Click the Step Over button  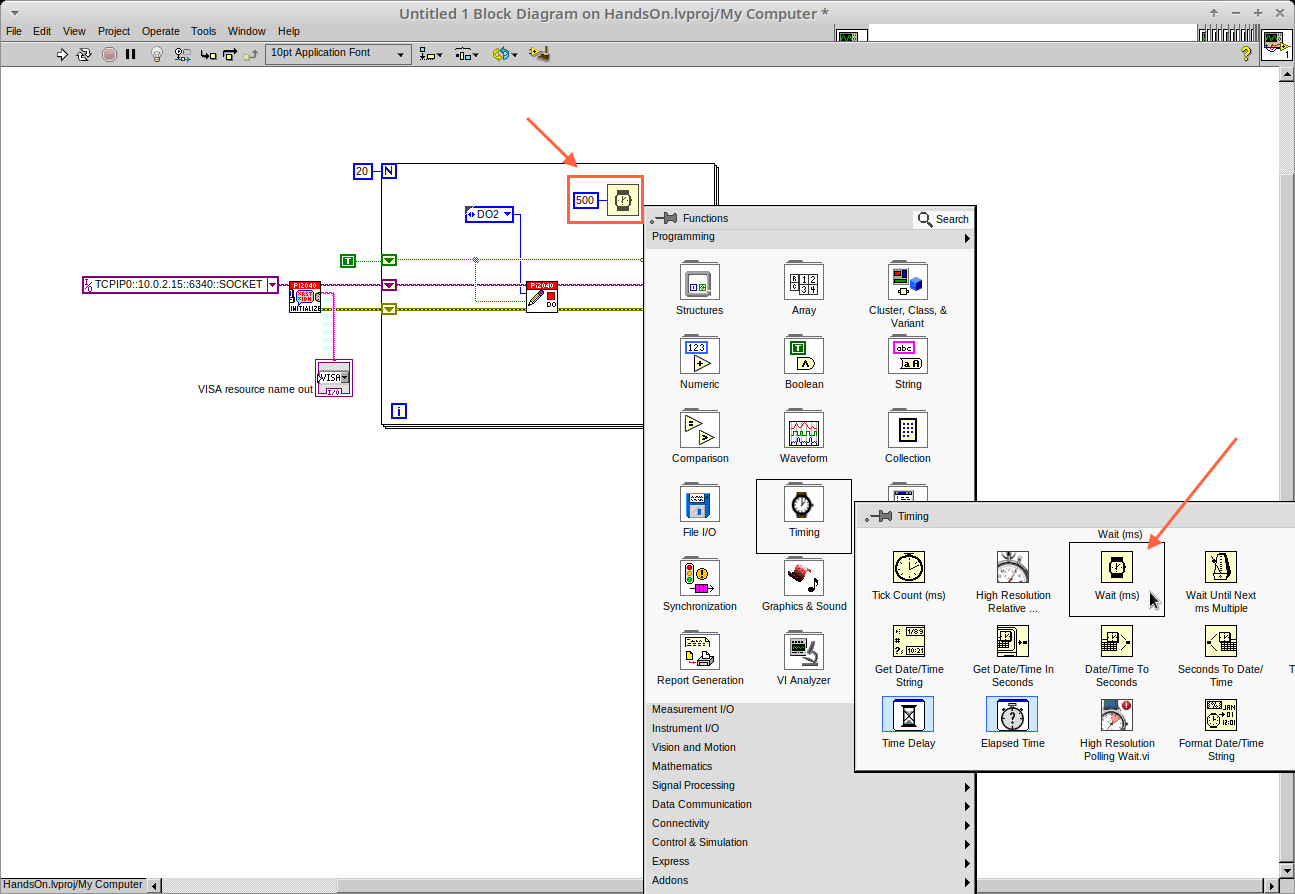229,54
